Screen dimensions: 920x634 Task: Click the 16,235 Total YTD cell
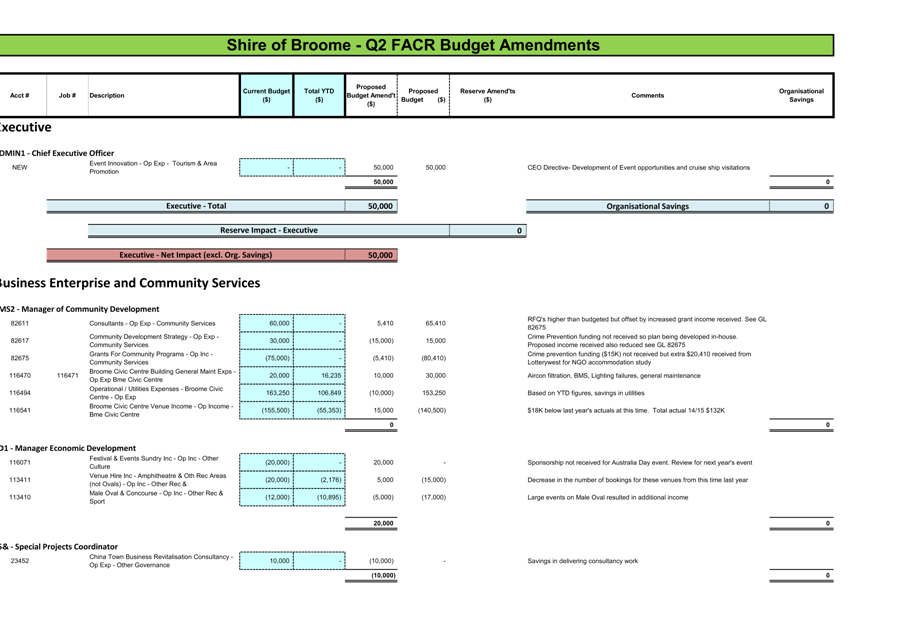(319, 375)
